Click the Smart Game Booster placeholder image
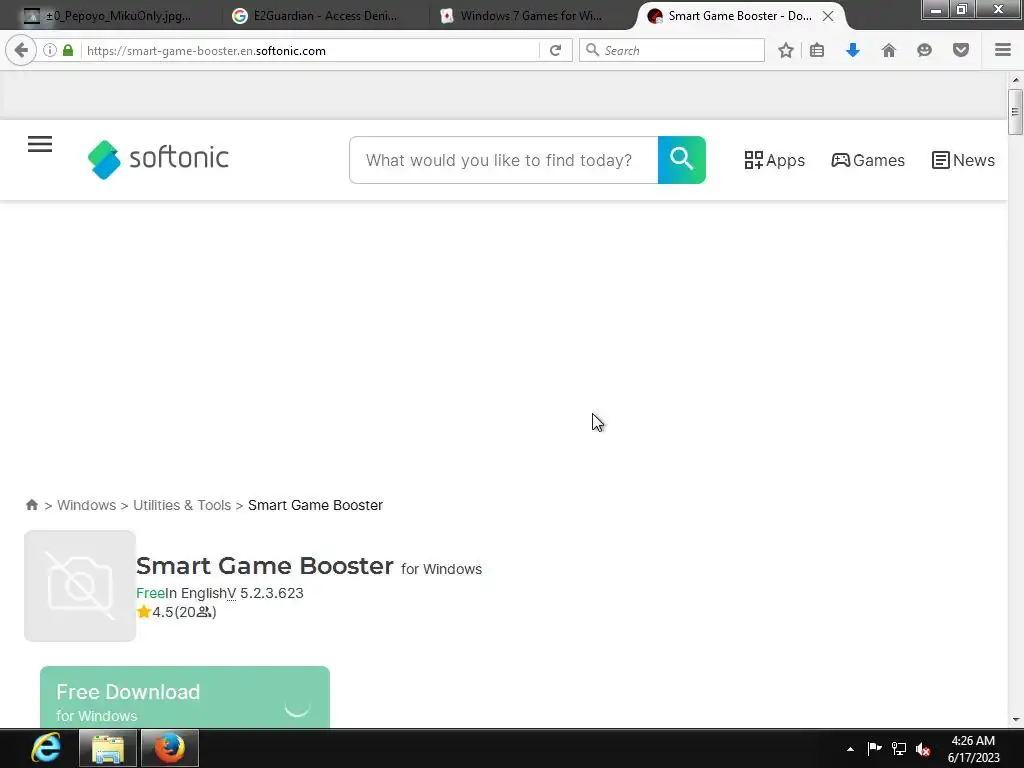Image resolution: width=1024 pixels, height=768 pixels. (x=80, y=586)
